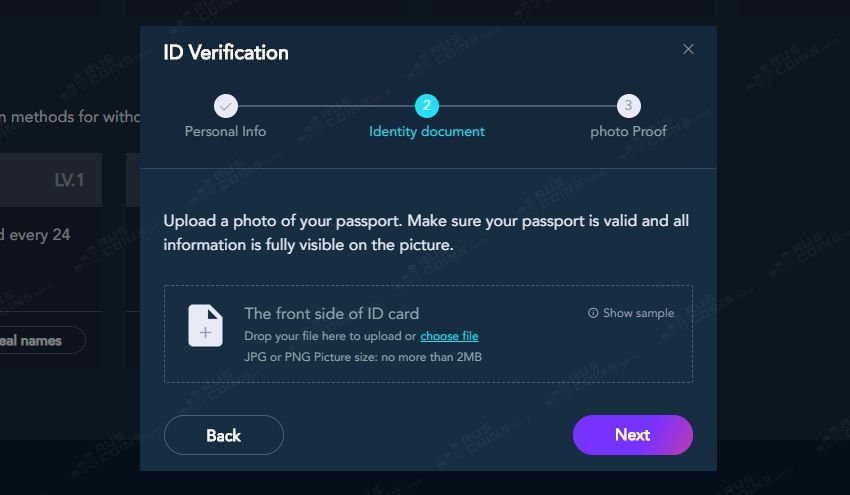Click the info icon beside Show sample
850x495 pixels.
(x=593, y=313)
